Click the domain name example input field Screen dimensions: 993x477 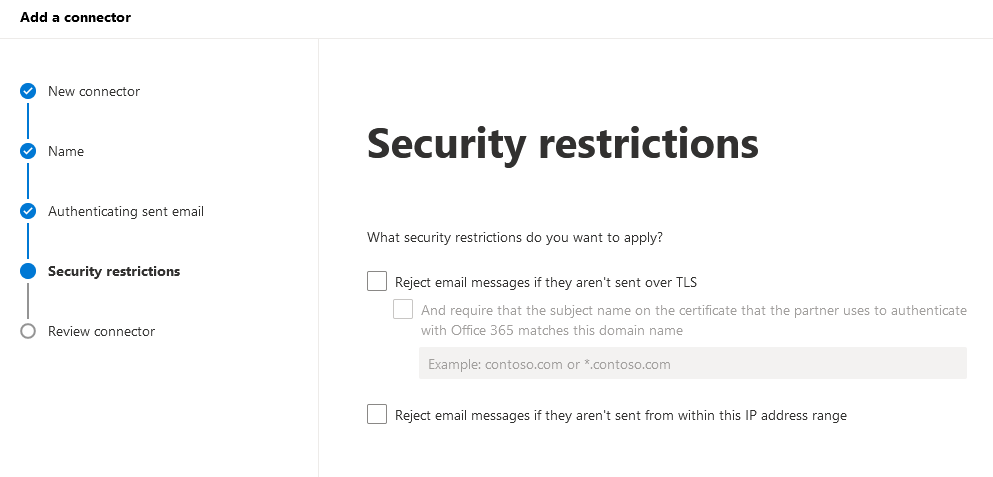click(x=693, y=363)
